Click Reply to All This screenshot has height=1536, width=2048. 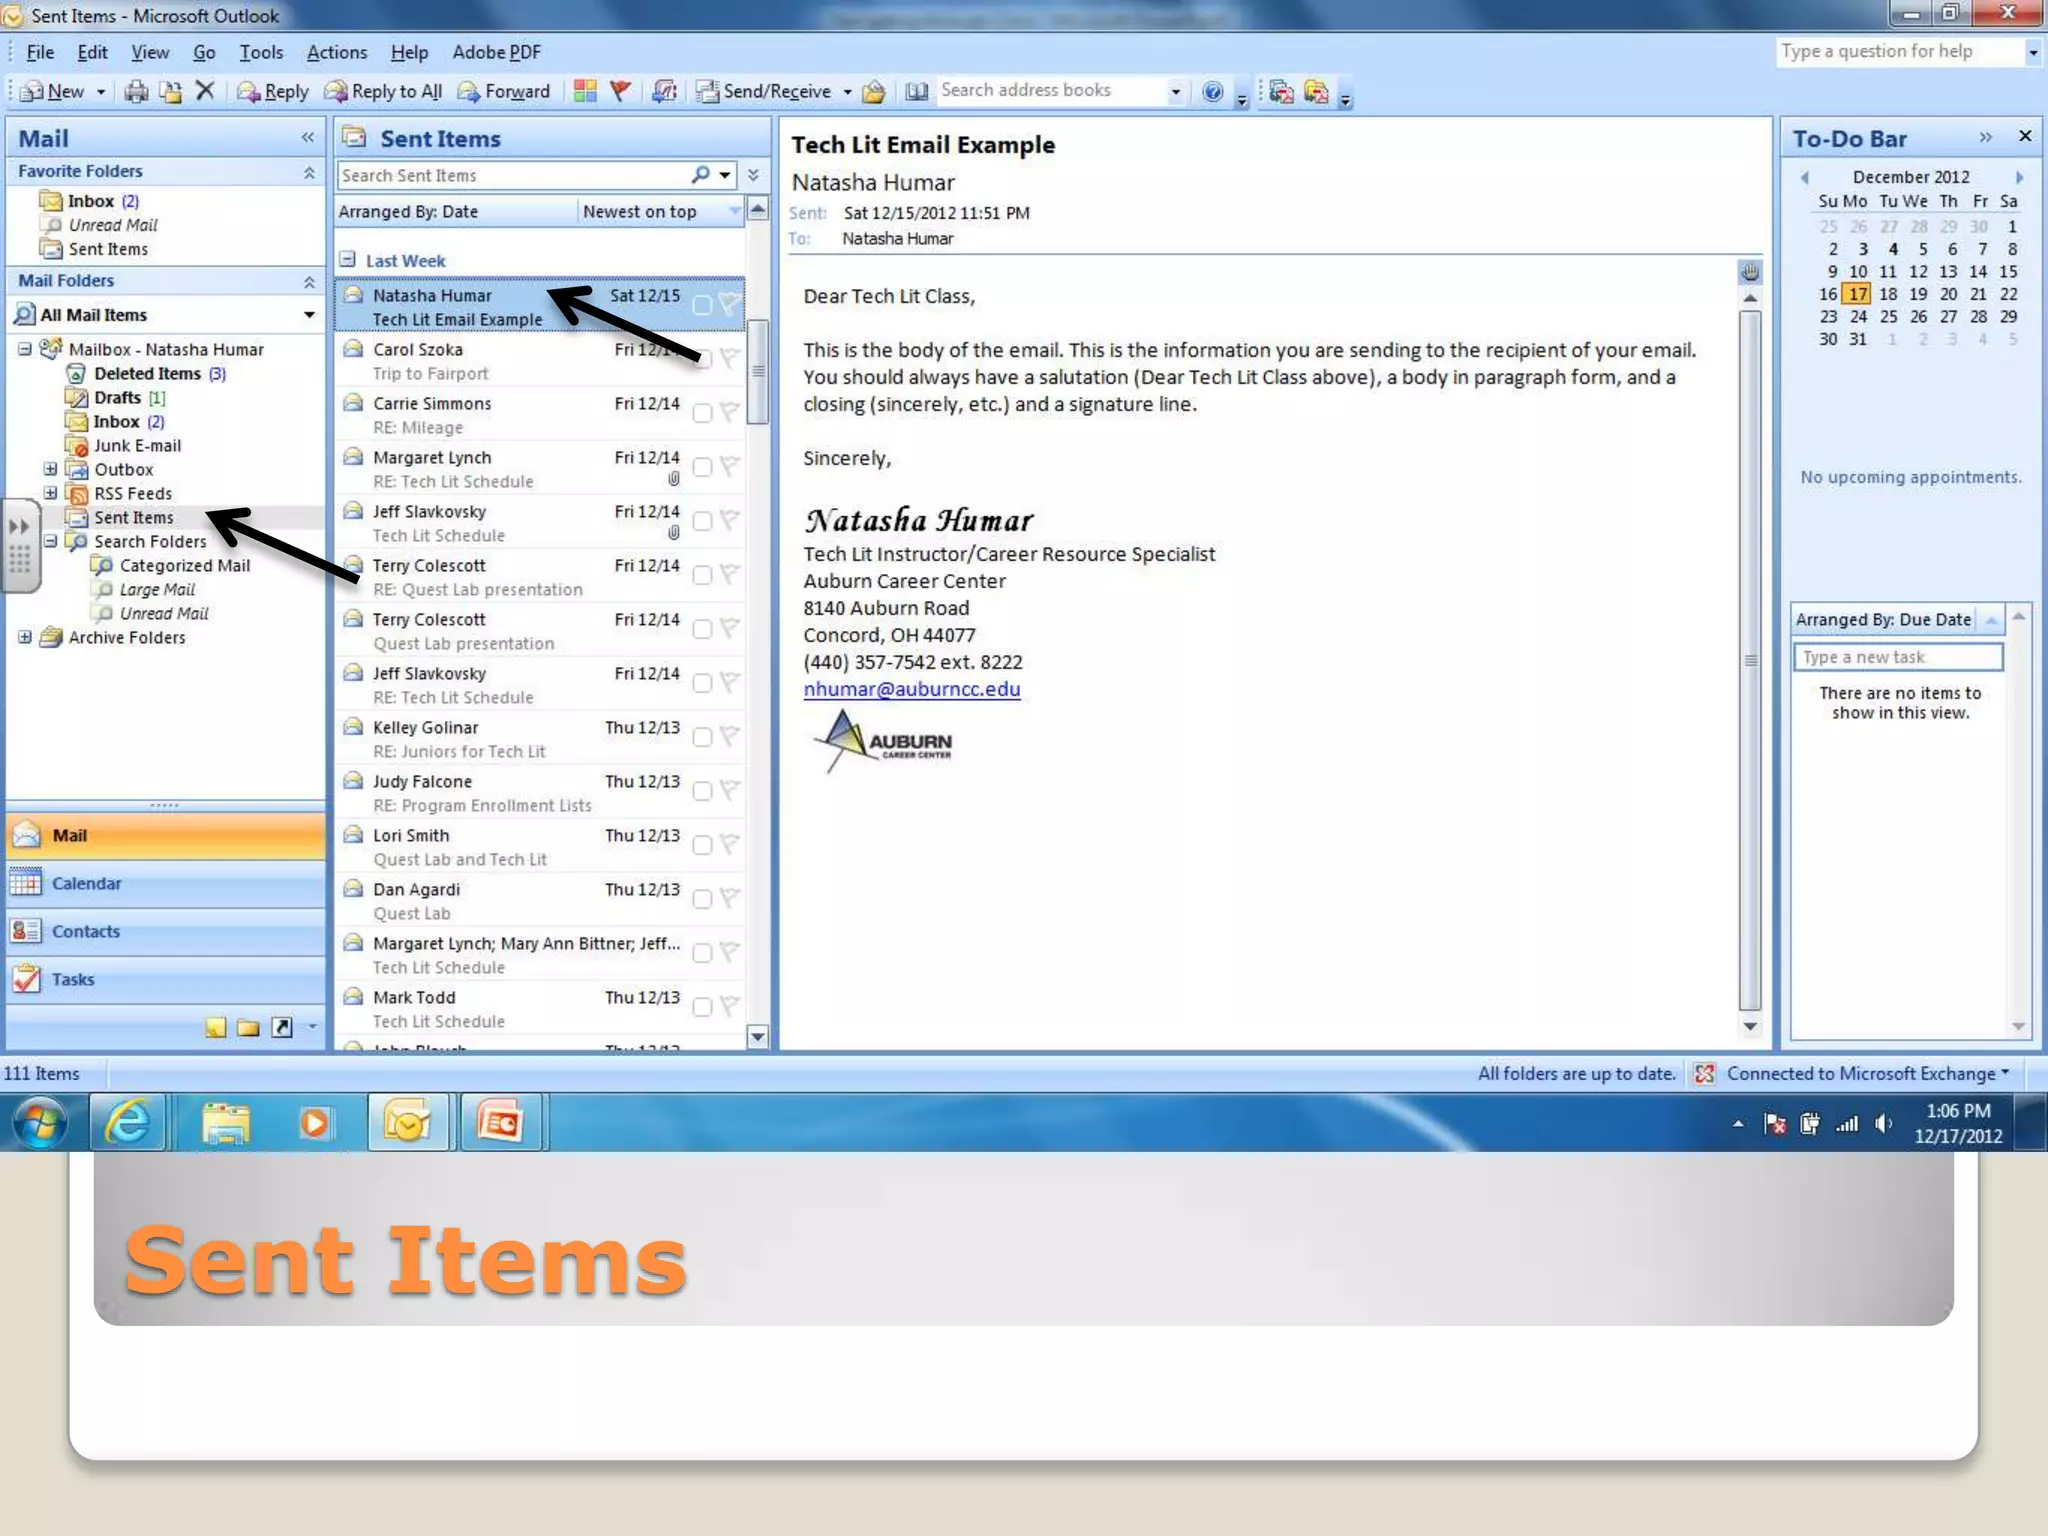coord(383,91)
